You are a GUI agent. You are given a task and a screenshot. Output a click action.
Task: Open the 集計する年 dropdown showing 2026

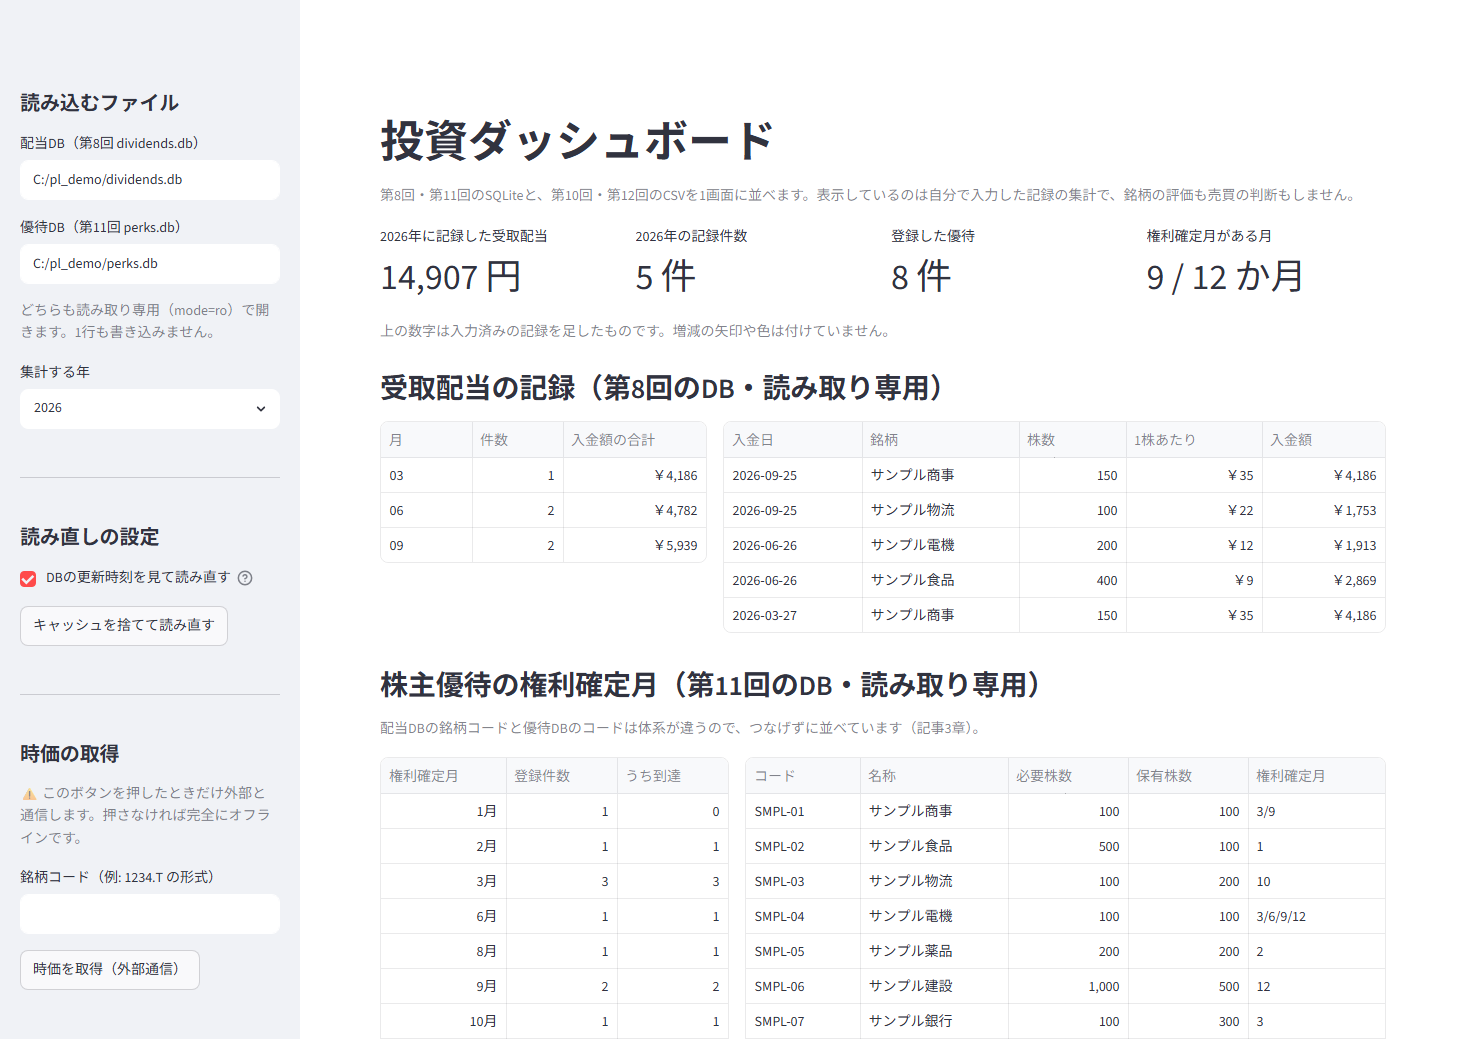coord(150,408)
